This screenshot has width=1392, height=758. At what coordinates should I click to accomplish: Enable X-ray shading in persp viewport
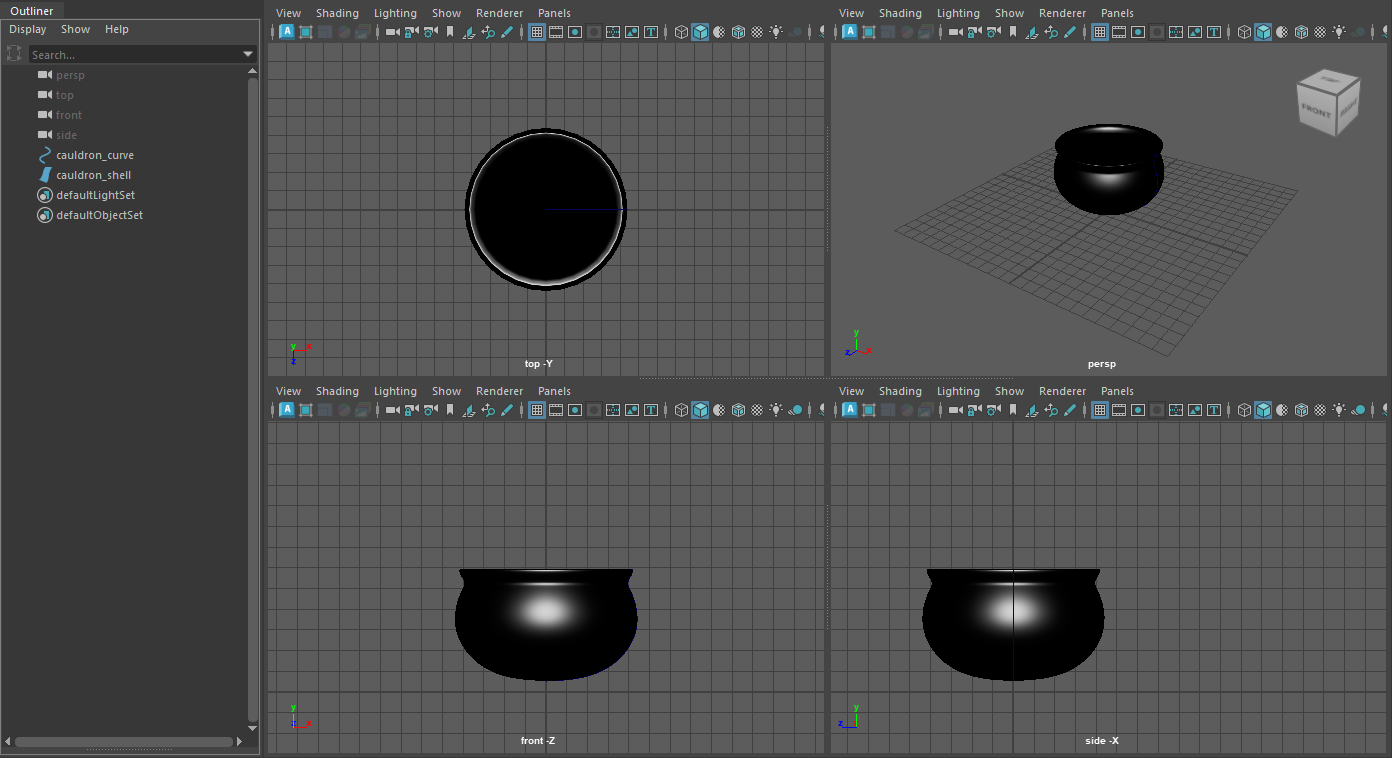click(1319, 31)
